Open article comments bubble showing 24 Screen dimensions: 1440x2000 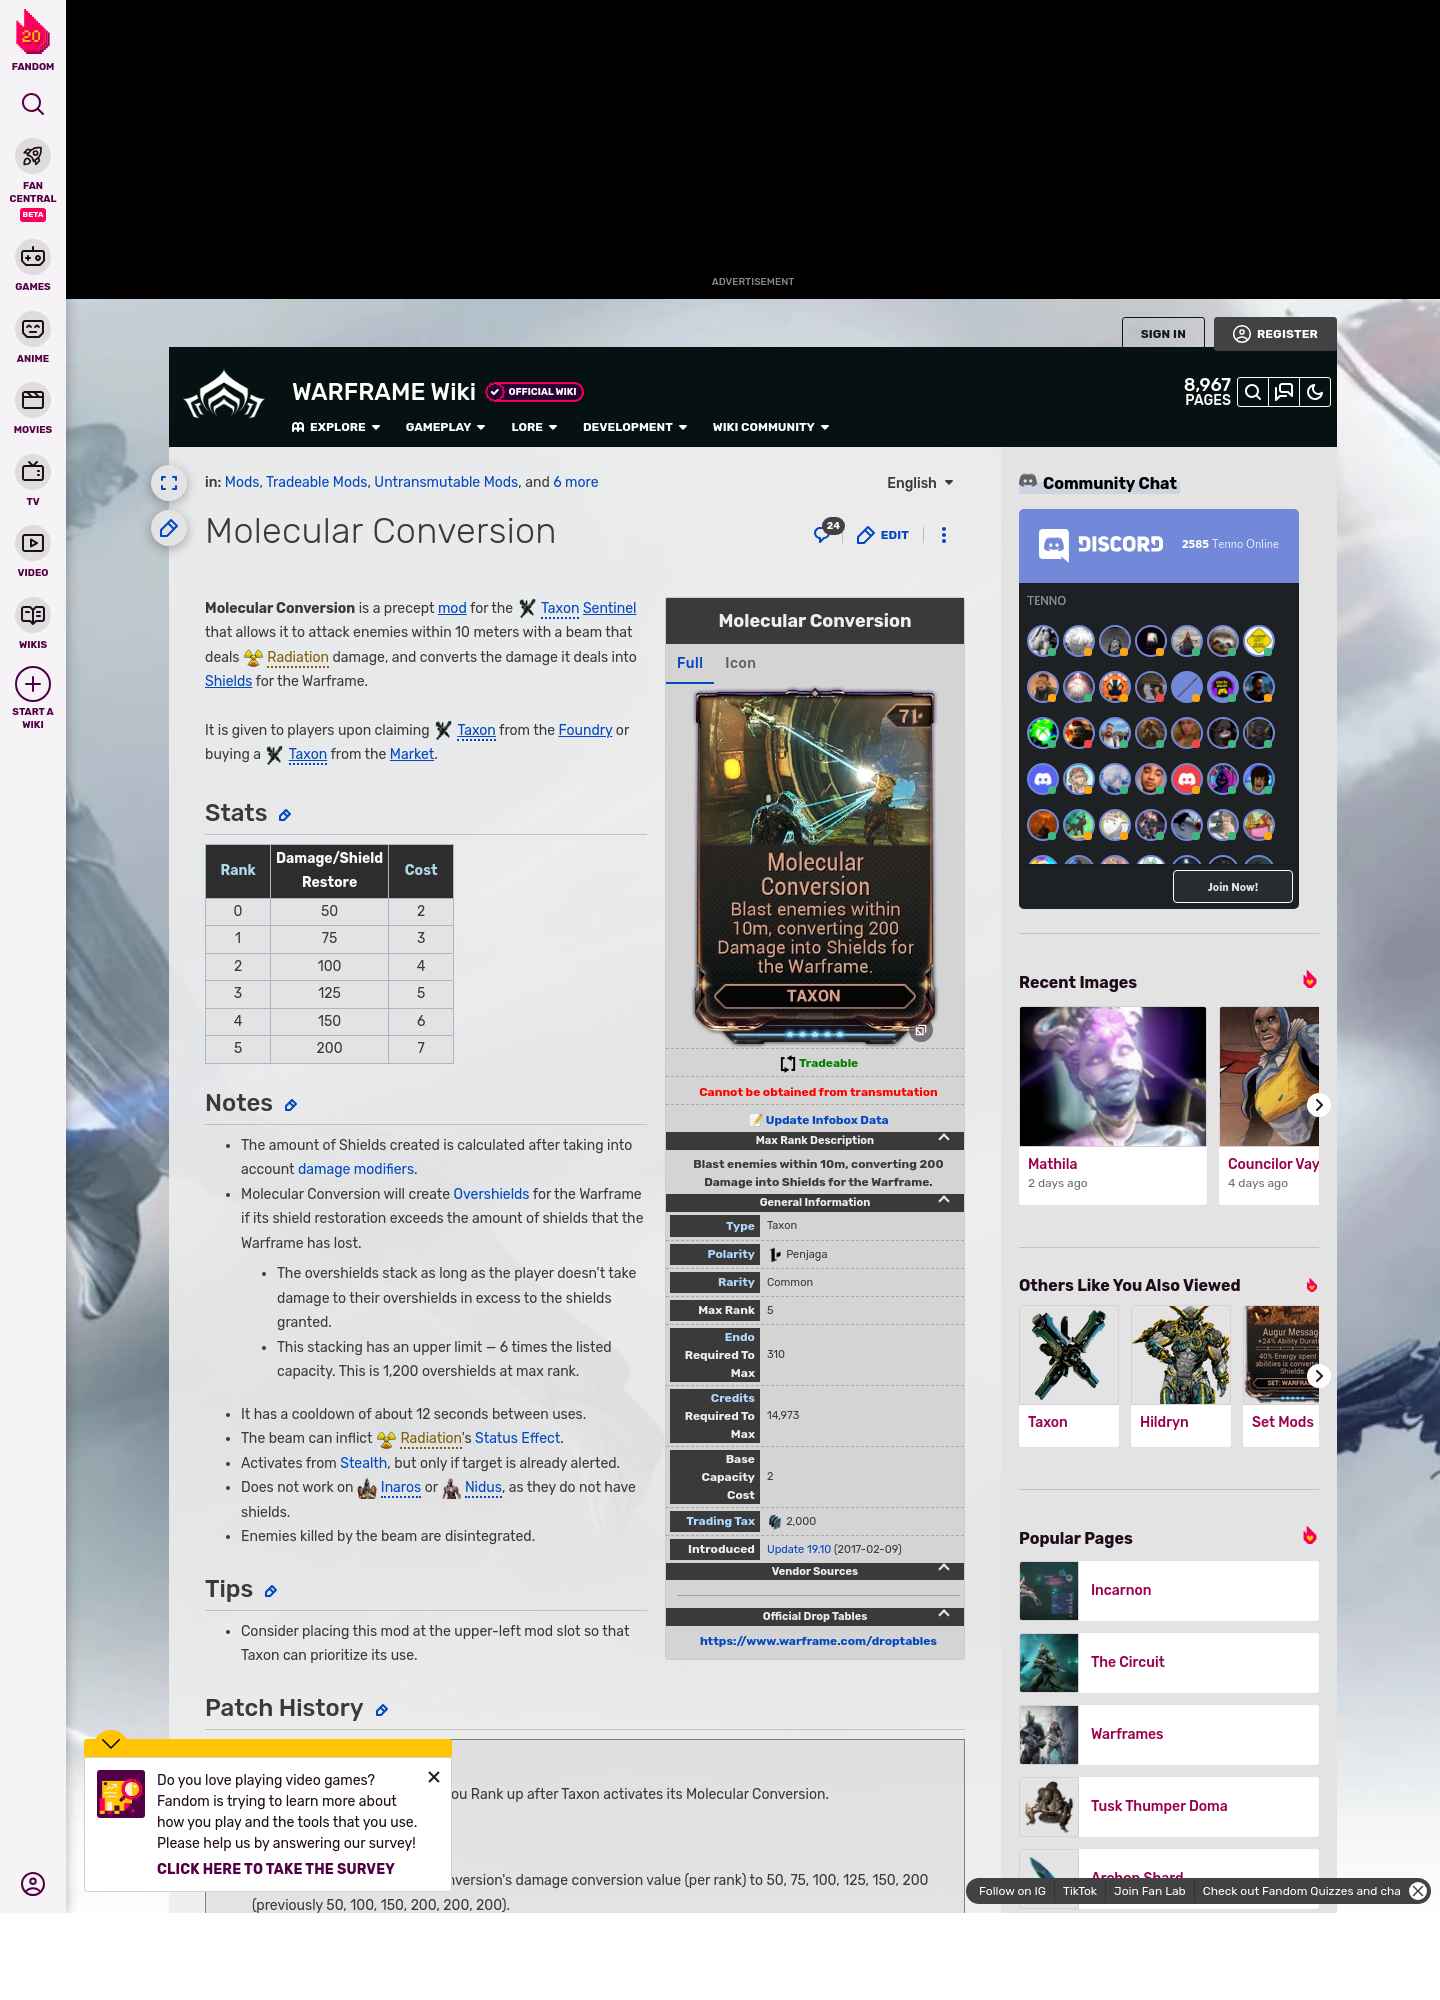[825, 533]
